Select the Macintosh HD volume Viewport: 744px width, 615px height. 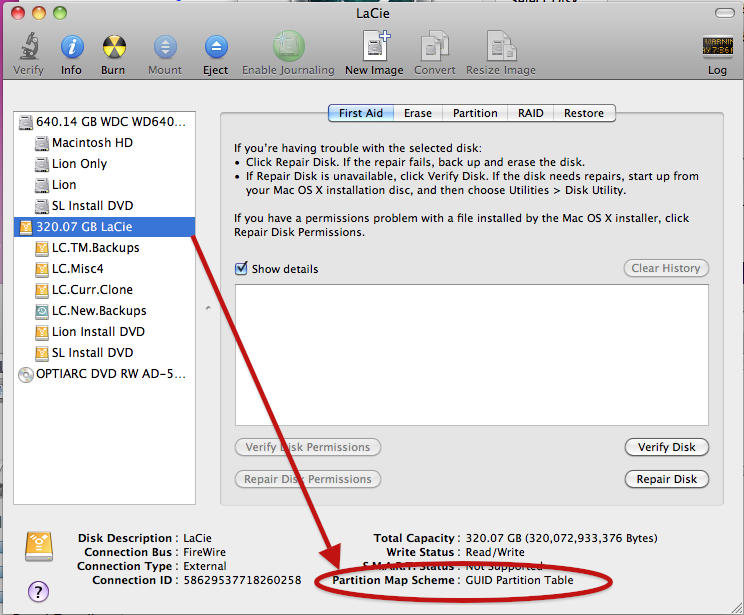pyautogui.click(x=104, y=143)
